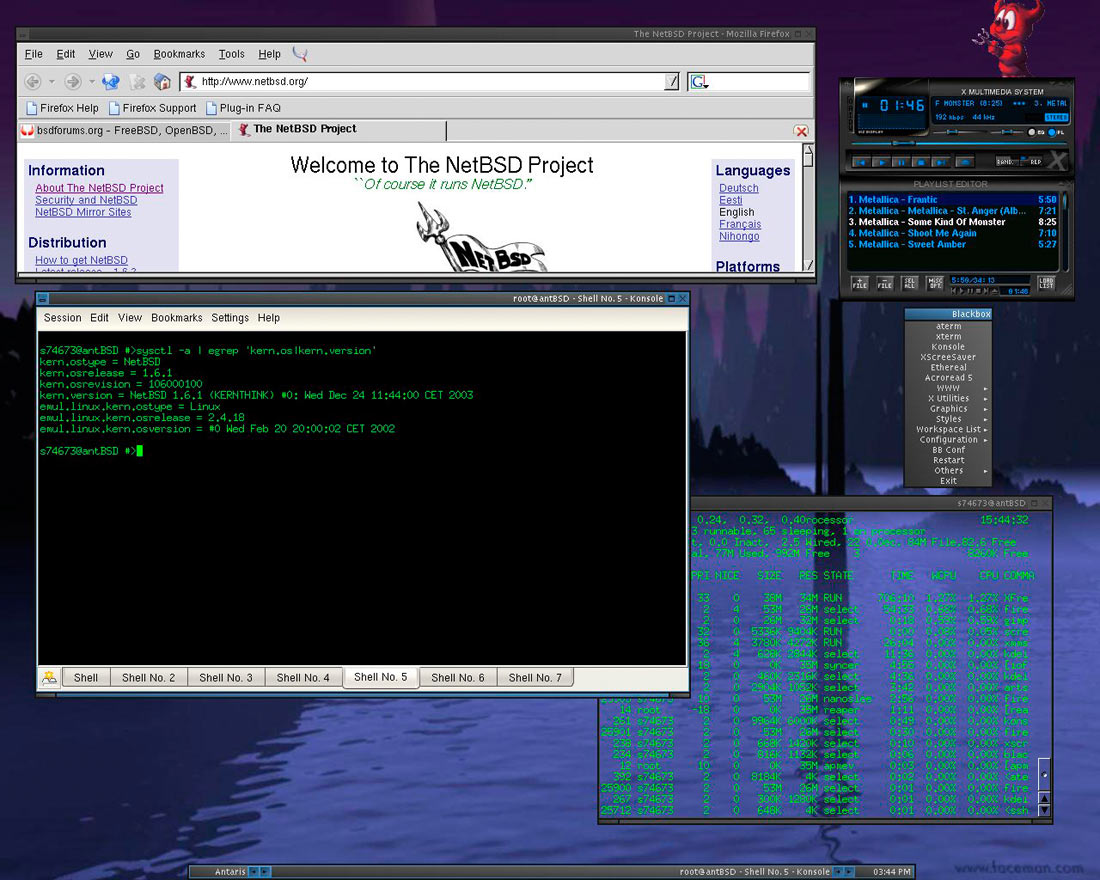This screenshot has width=1100, height=880.
Task: Open the About The NetBSD Project link
Action: 99,188
